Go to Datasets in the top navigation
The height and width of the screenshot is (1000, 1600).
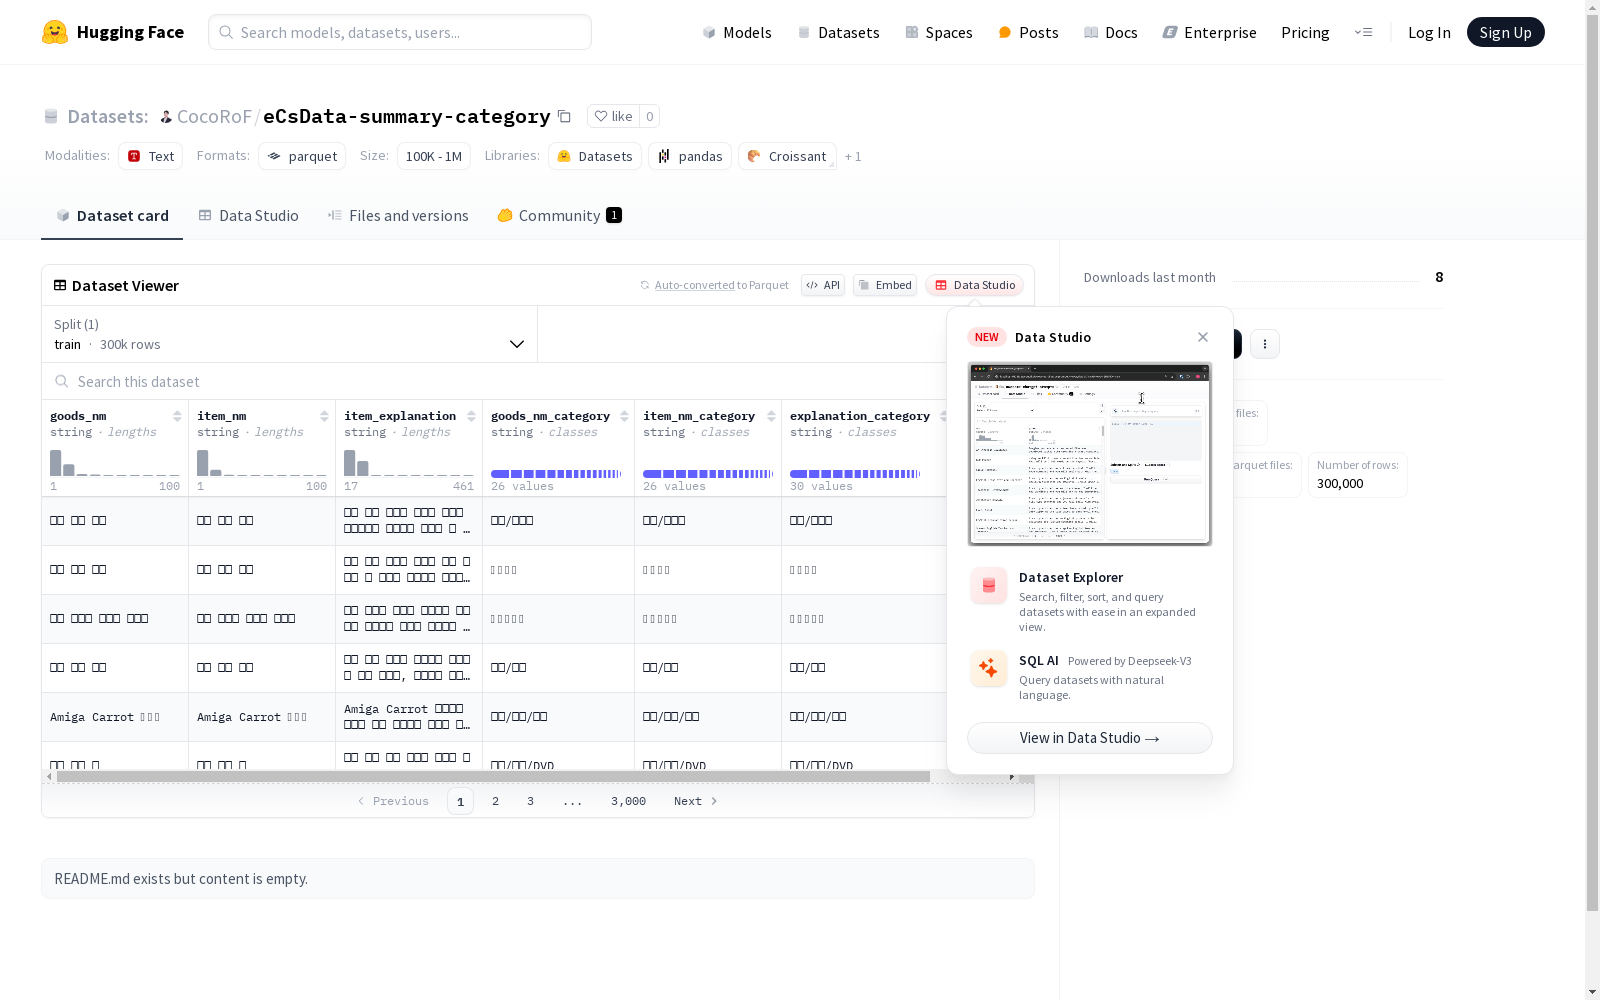pos(838,32)
